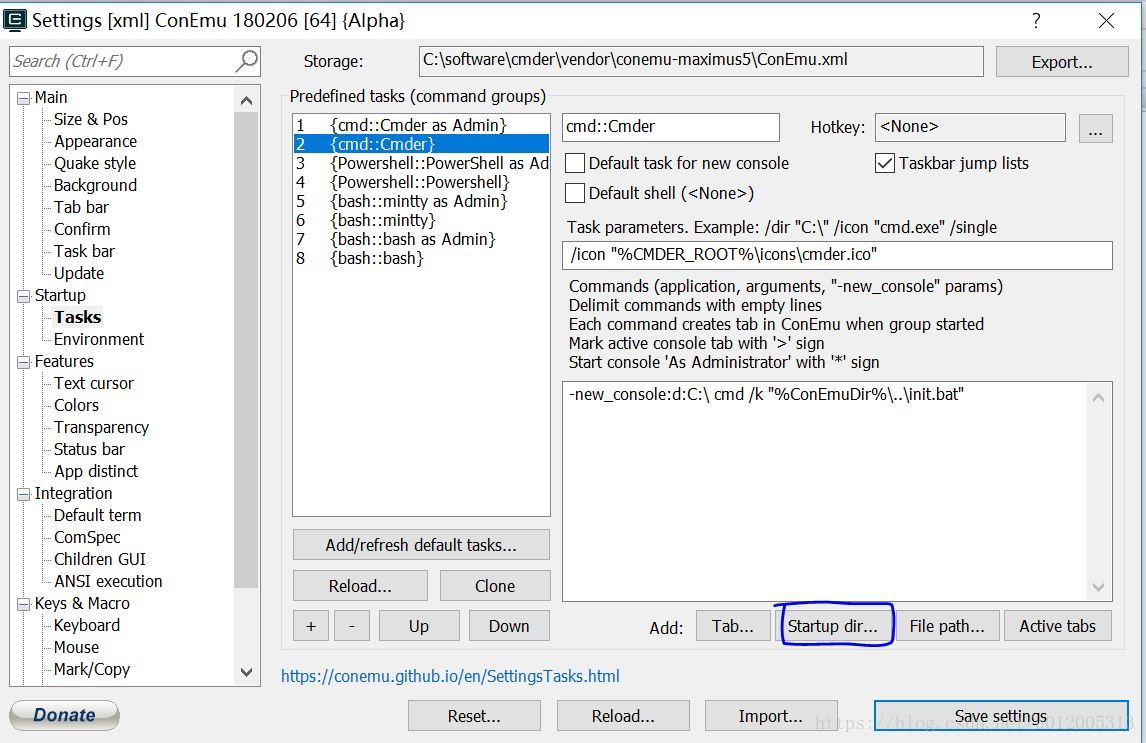1146x743 pixels.
Task: Select Tab bar in settings tree
Action: coord(81,207)
